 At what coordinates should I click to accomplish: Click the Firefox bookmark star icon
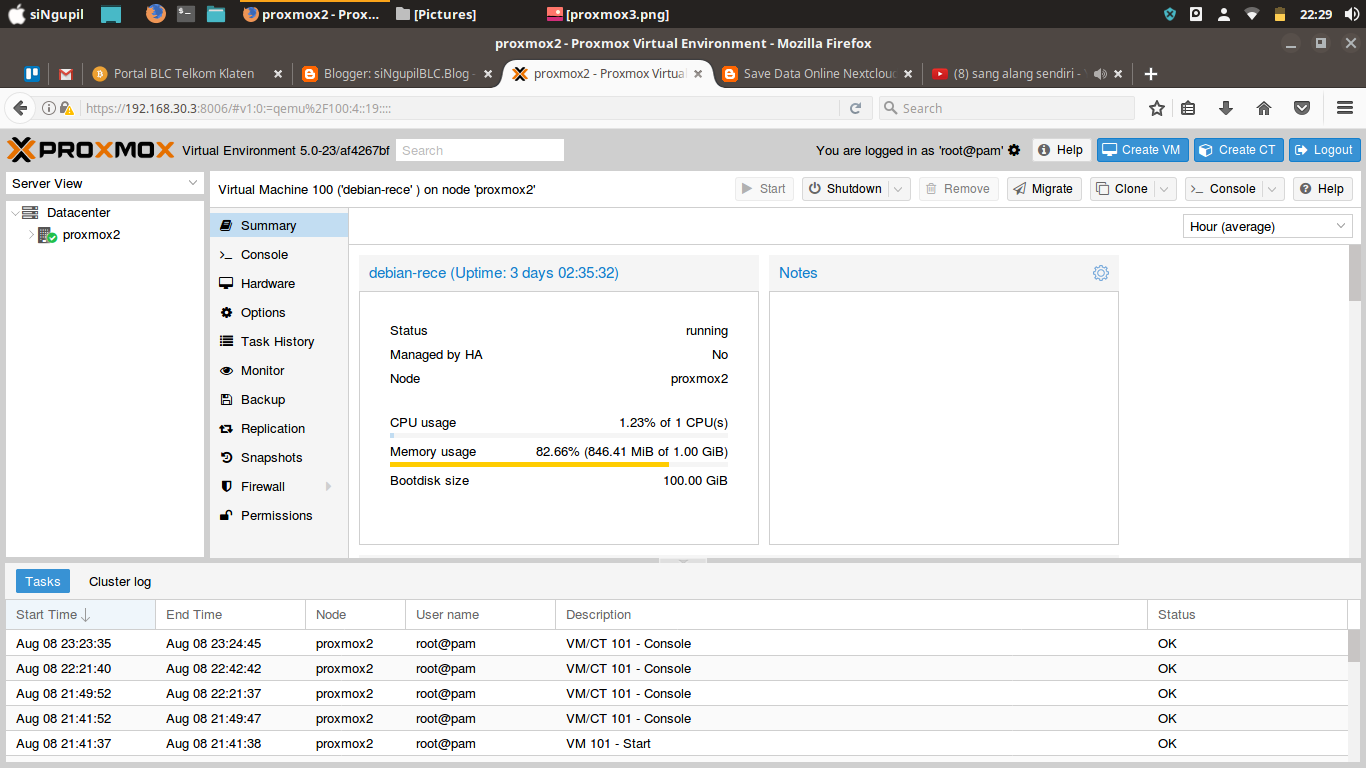1157,108
